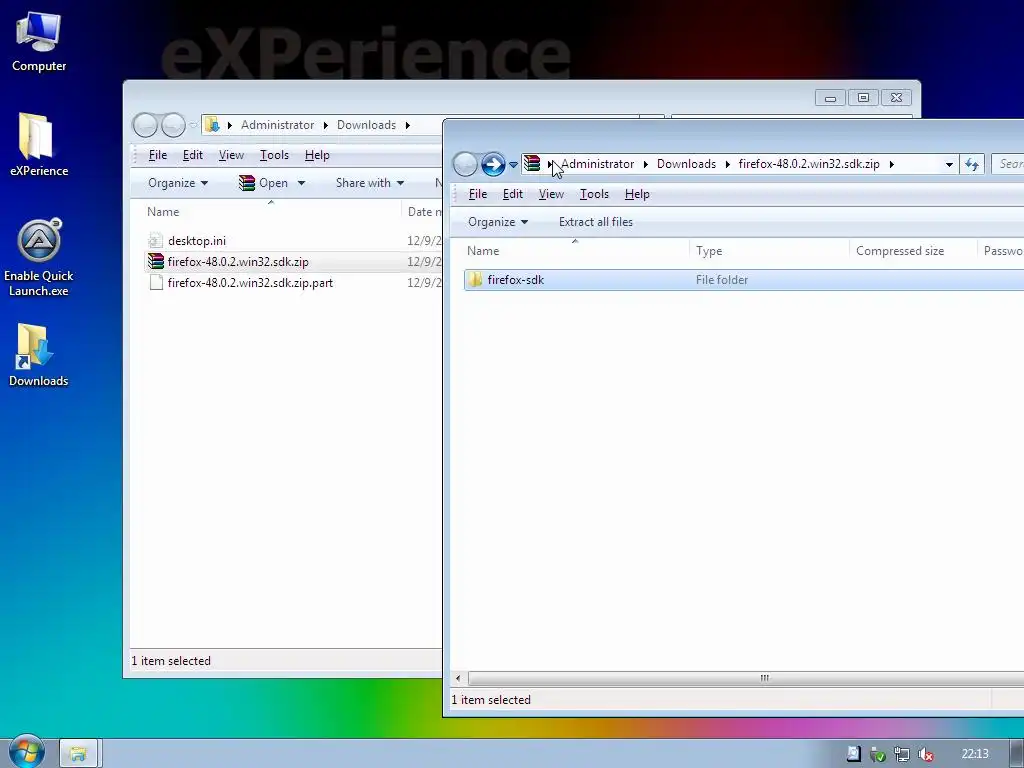This screenshot has width=1024, height=768.
Task: Open Help menu in Downloads window
Action: pos(317,155)
